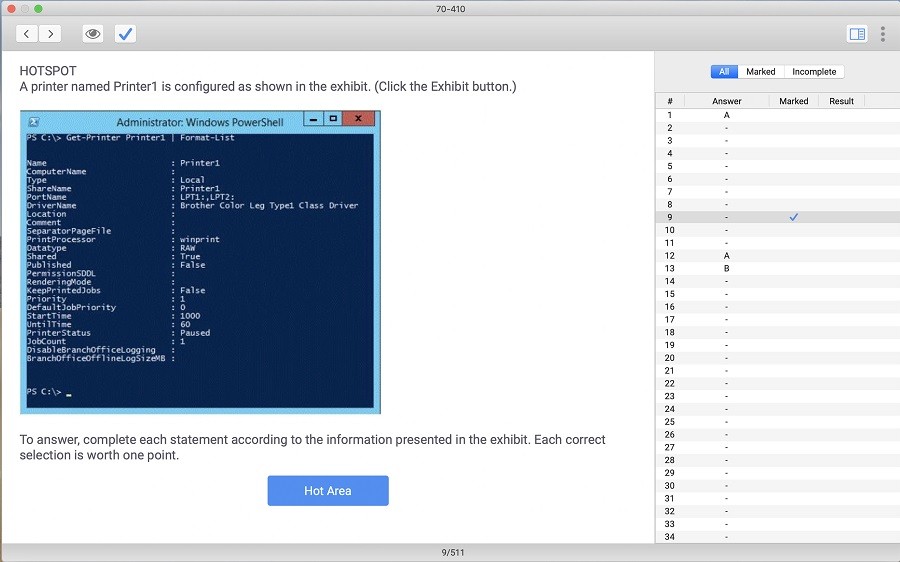Click the Answer column header
Image resolution: width=900 pixels, height=562 pixels.
[727, 101]
